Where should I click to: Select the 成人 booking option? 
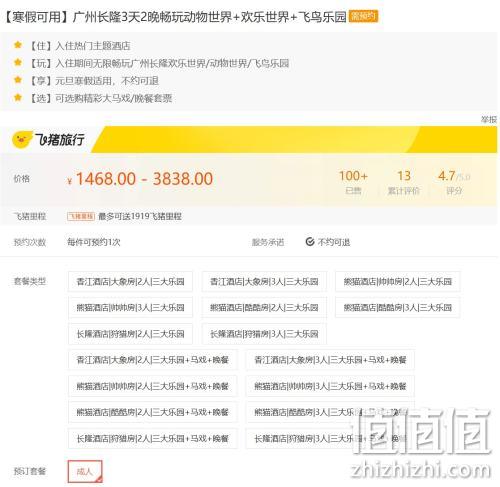point(85,471)
